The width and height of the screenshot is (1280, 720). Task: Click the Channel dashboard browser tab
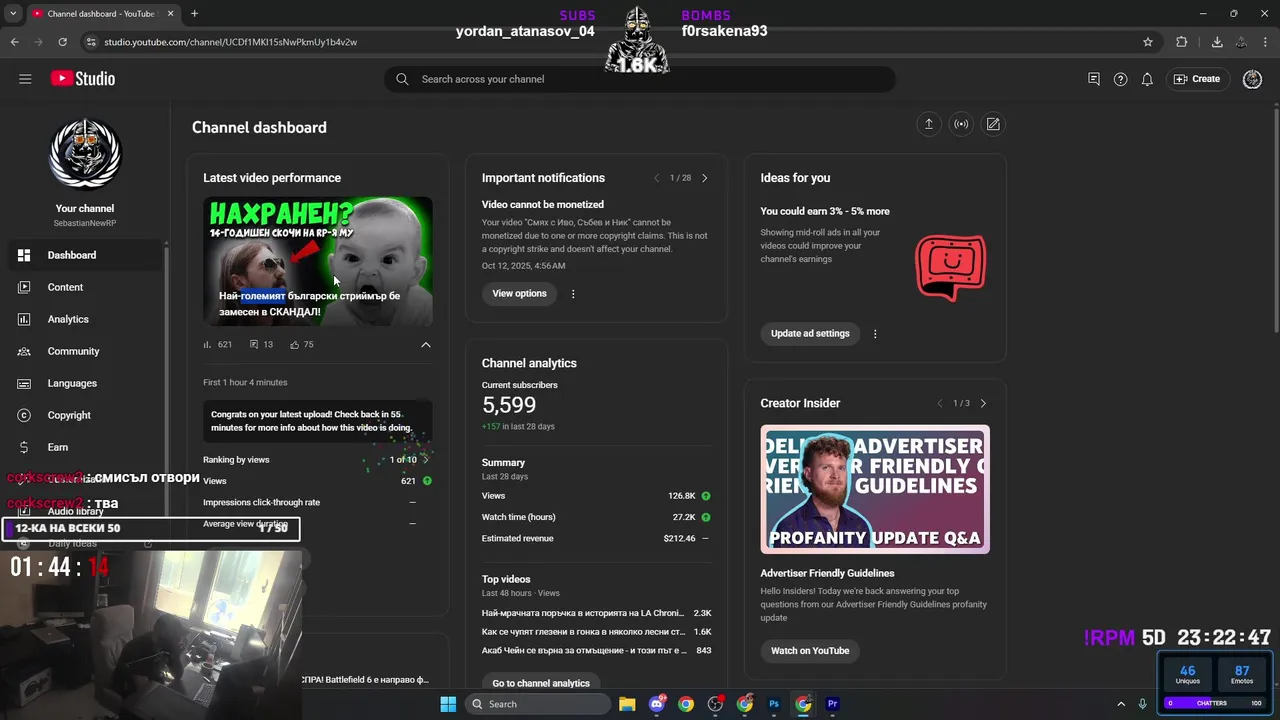[100, 14]
